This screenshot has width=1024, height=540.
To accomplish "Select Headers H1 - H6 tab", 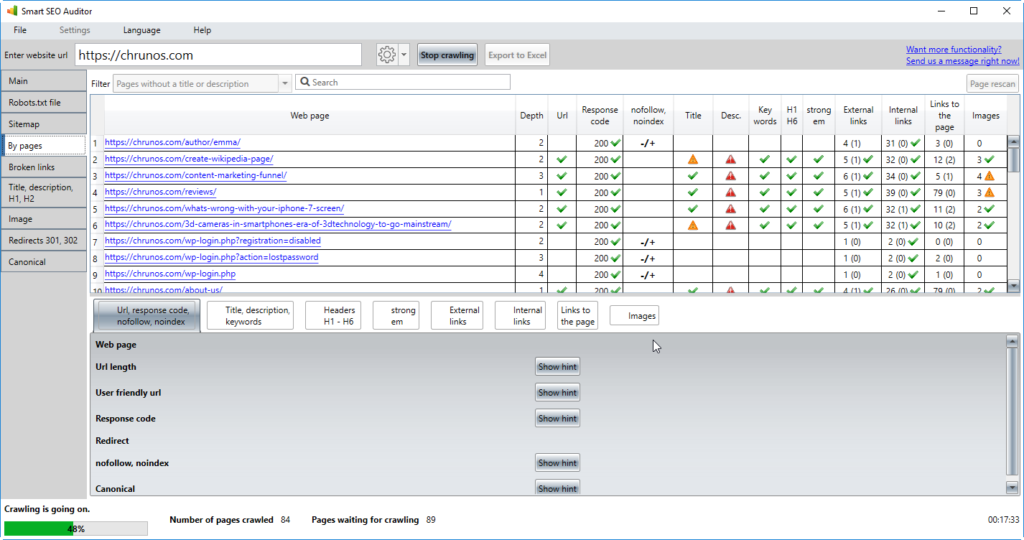I will tap(333, 316).
